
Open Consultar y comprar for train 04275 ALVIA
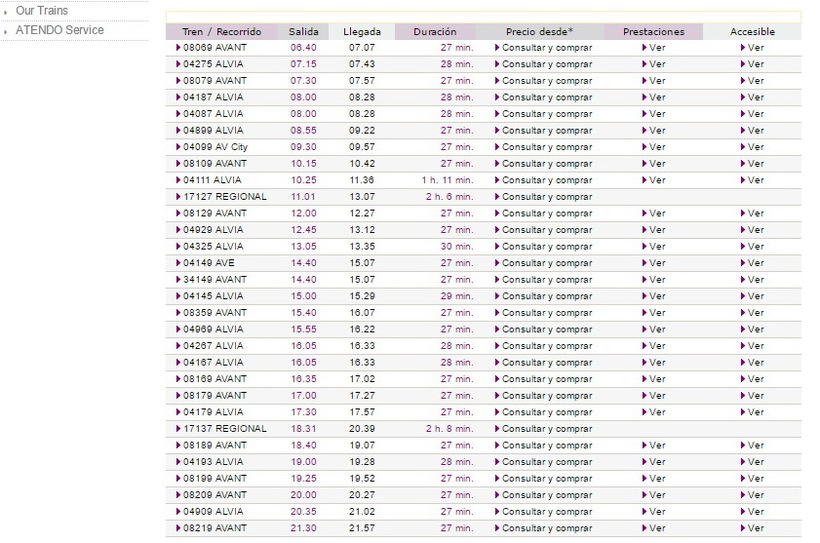click(546, 64)
